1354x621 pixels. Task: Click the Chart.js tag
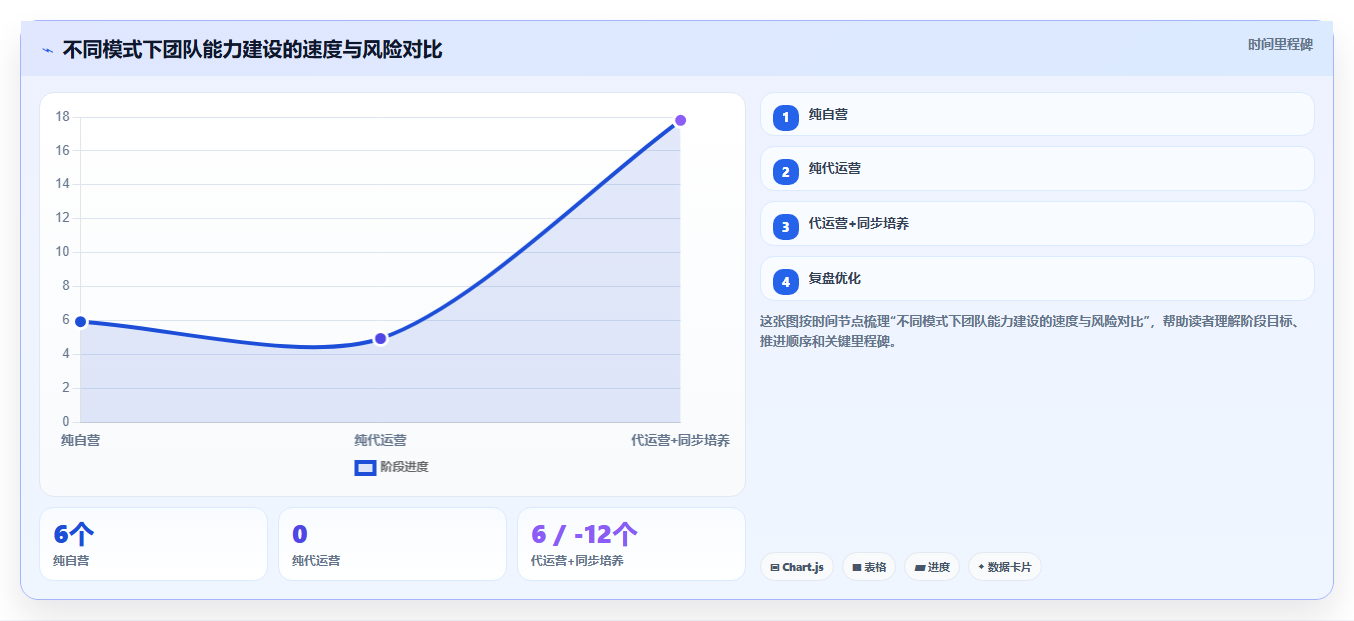click(x=797, y=567)
